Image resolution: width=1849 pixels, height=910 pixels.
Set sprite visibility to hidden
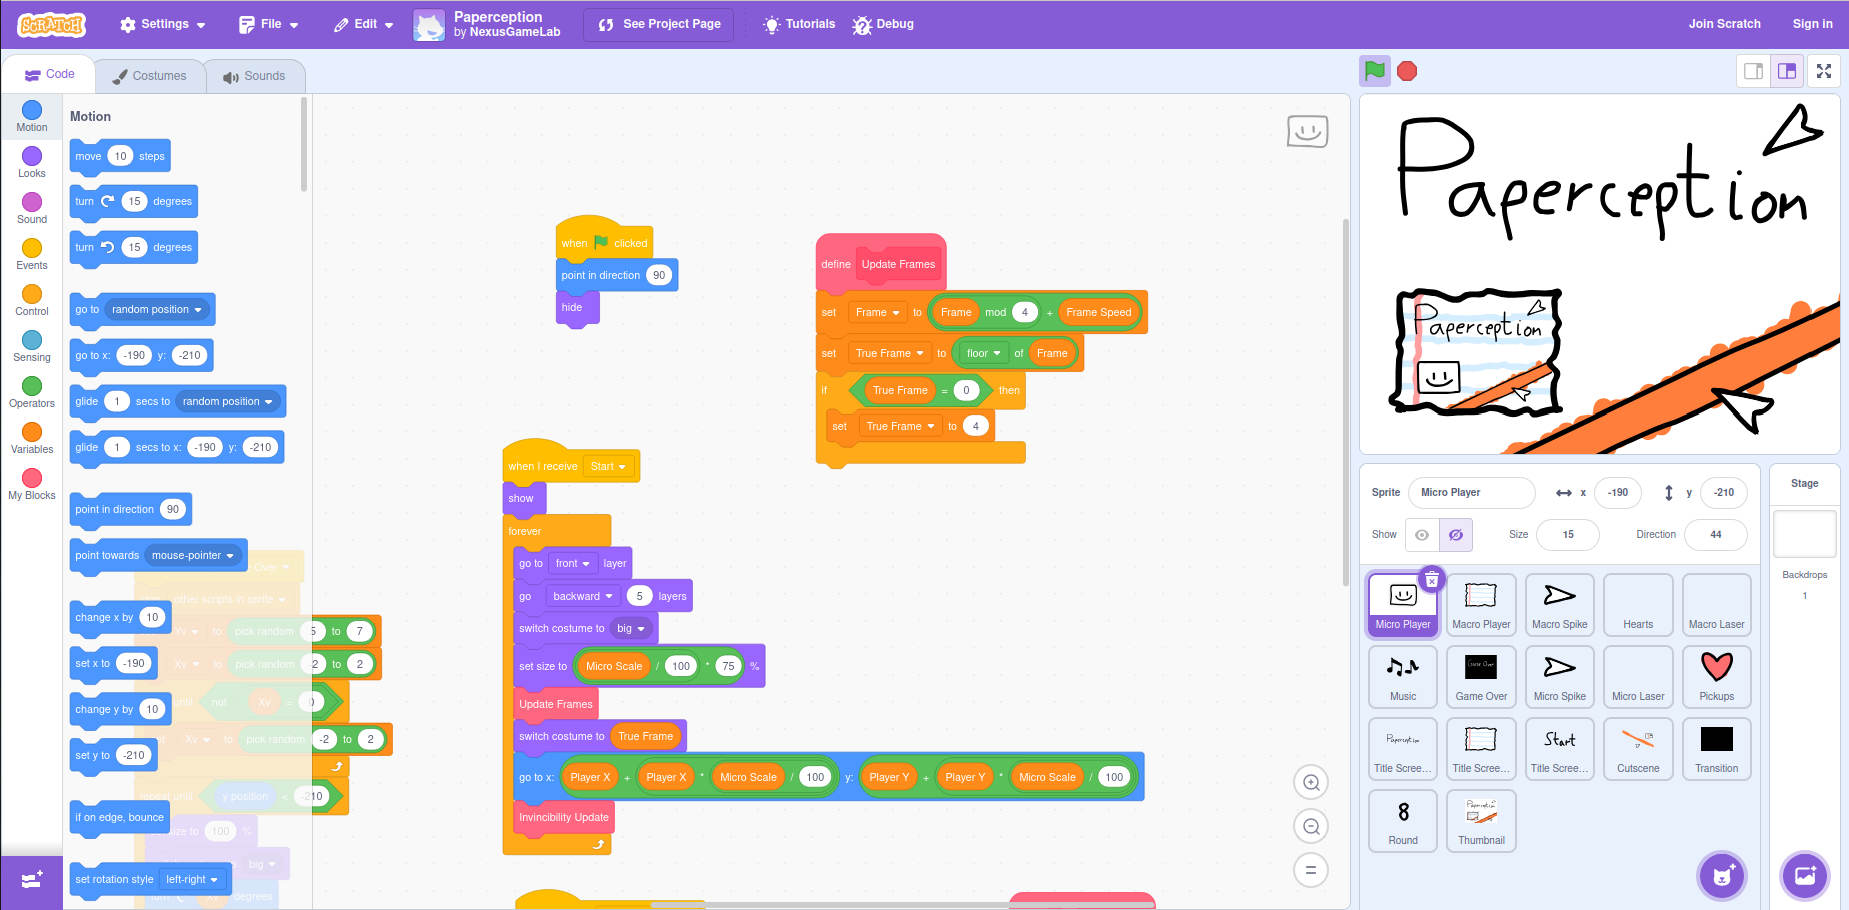pyautogui.click(x=1456, y=535)
